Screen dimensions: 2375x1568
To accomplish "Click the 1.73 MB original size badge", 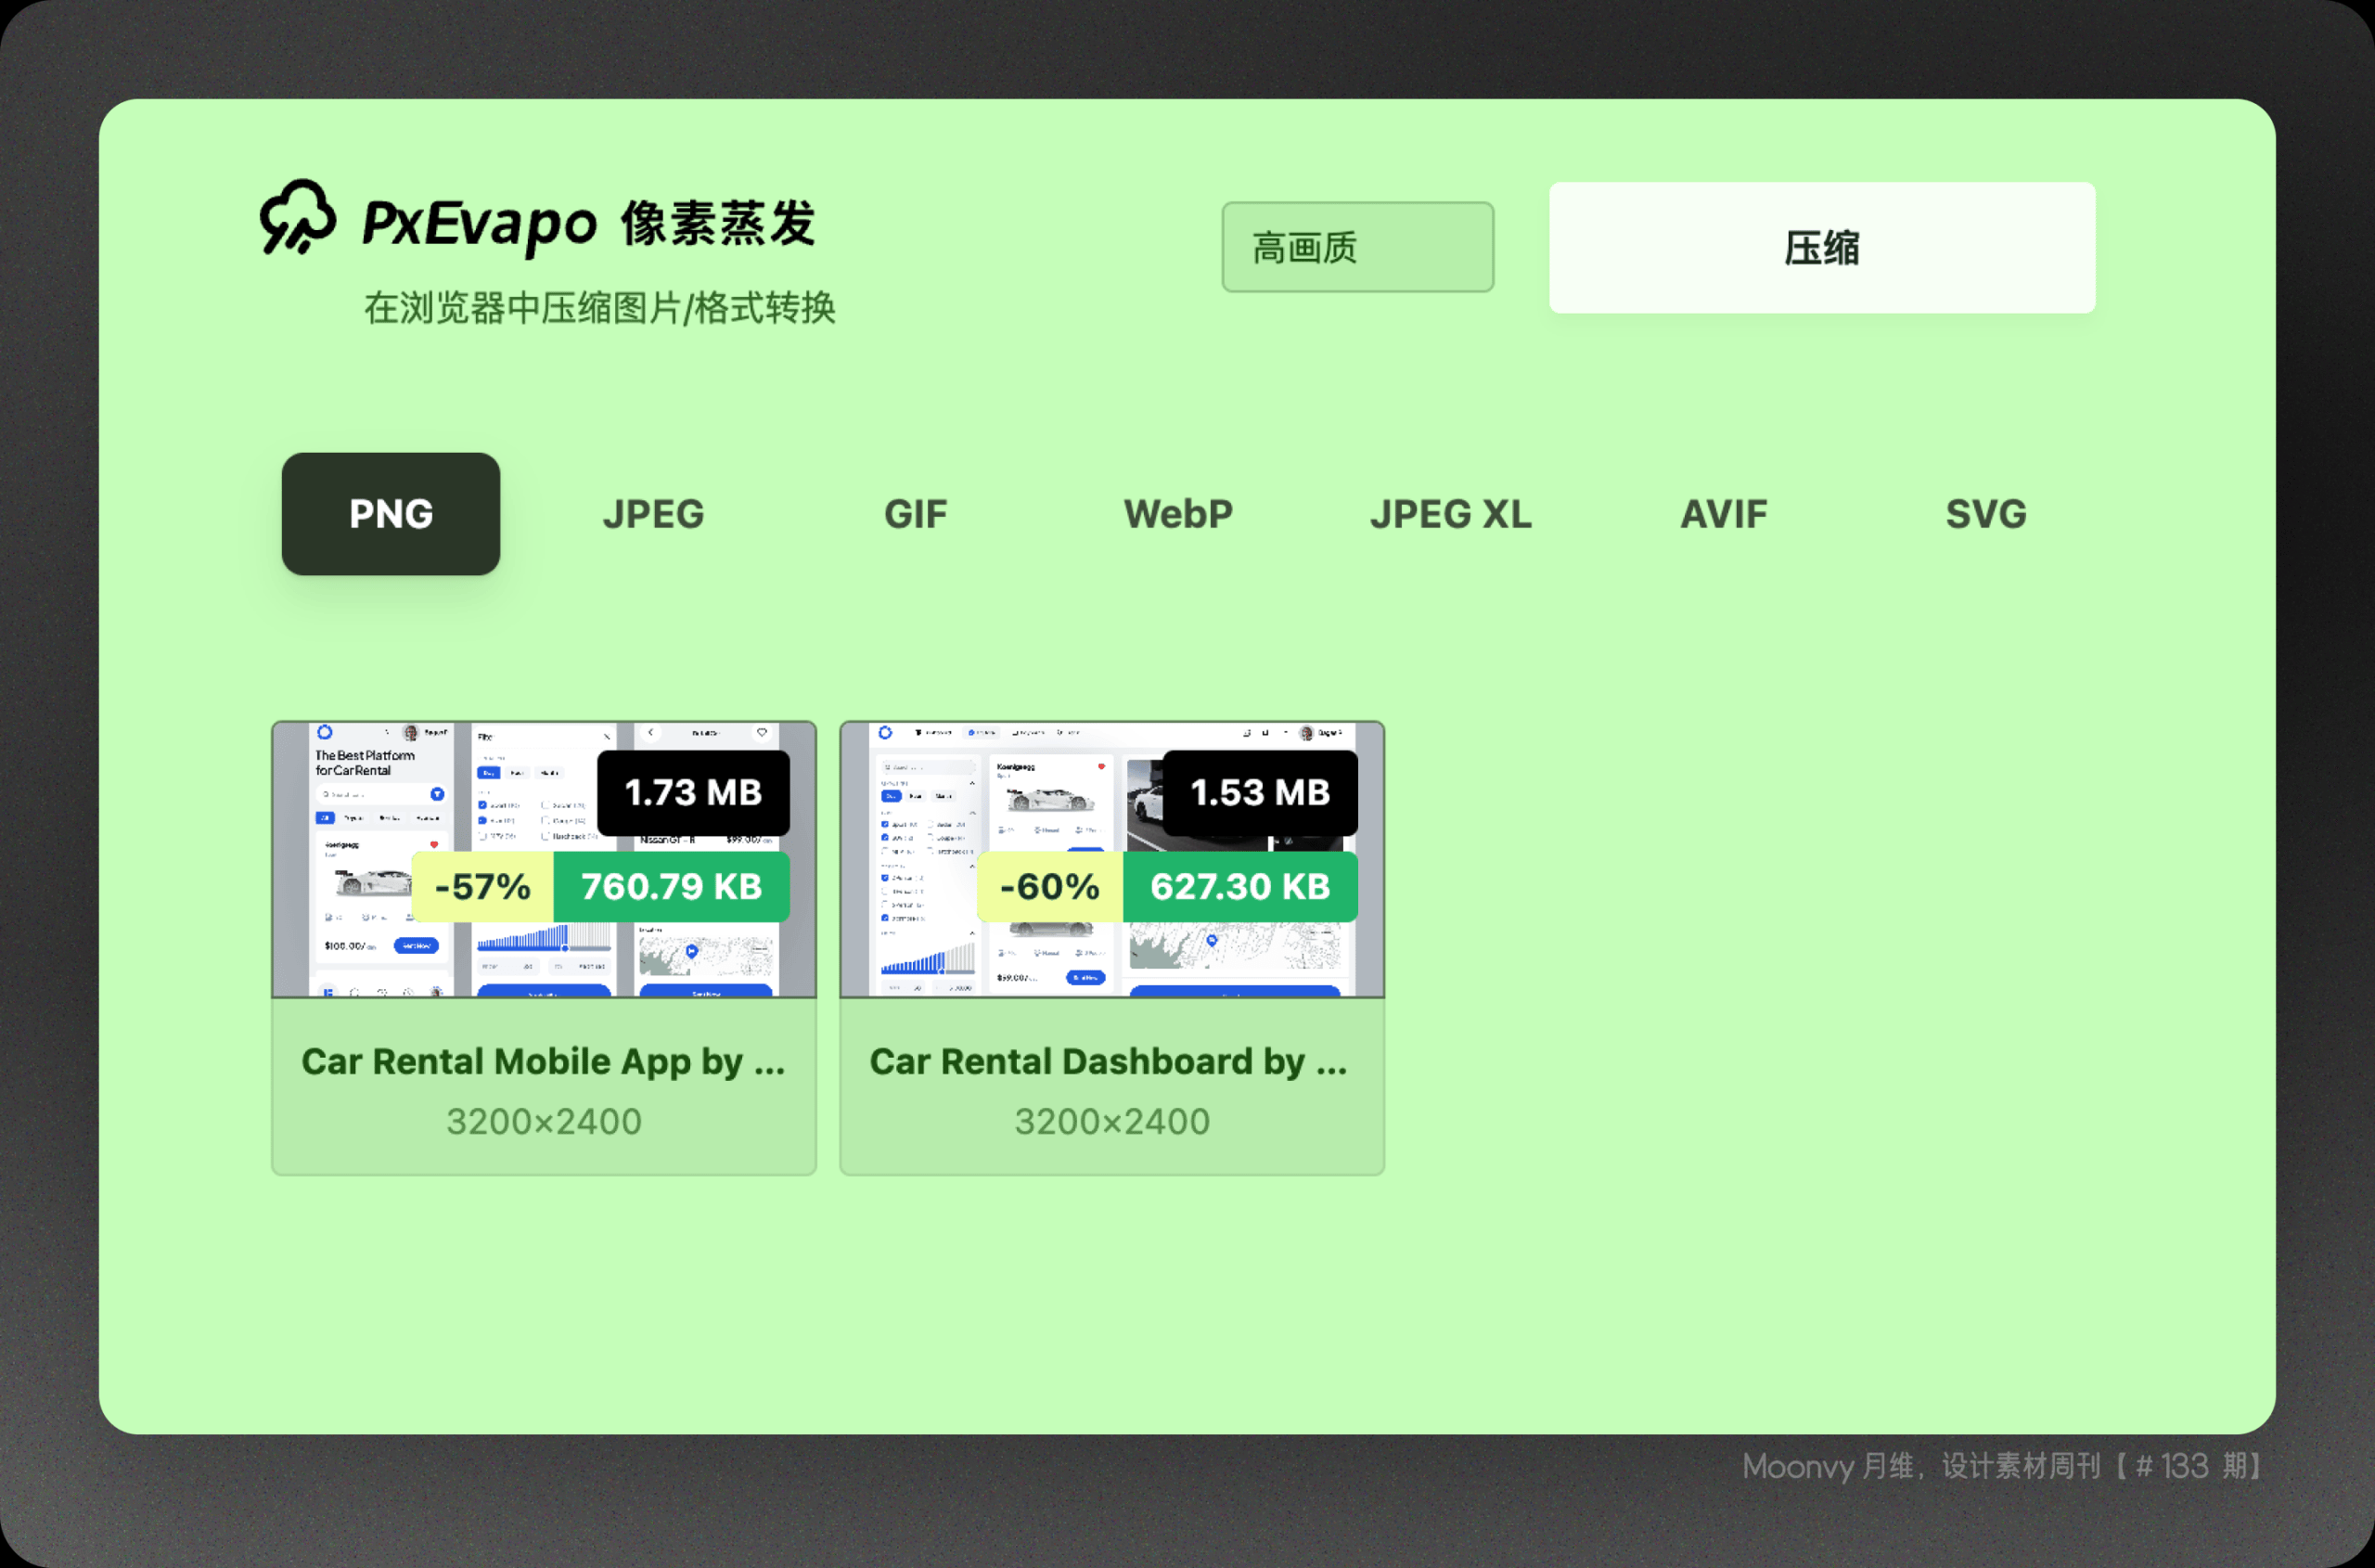I will [x=693, y=793].
